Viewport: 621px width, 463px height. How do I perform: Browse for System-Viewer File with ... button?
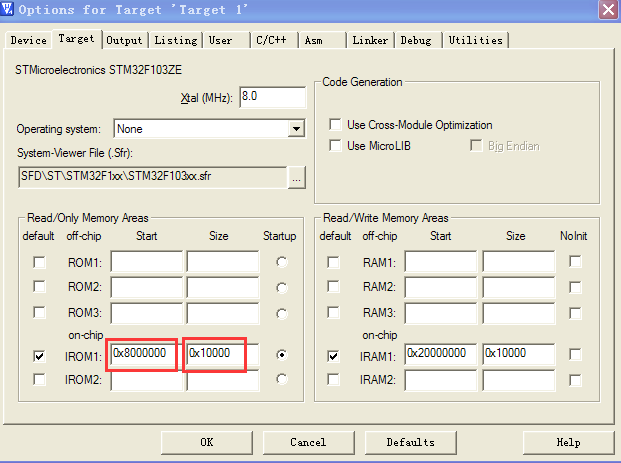tap(296, 177)
